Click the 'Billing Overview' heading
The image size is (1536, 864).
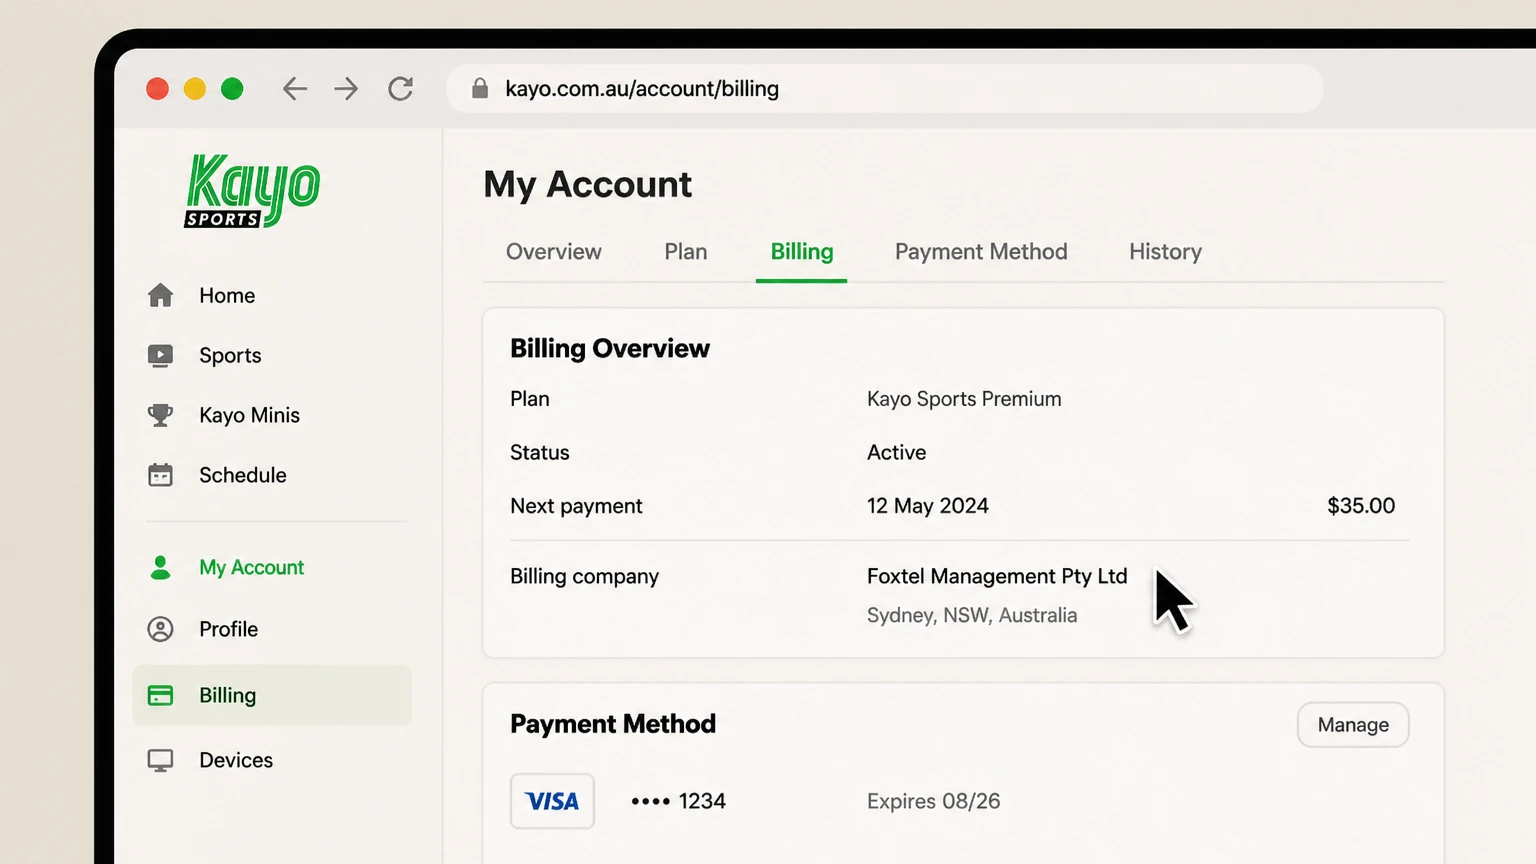(610, 348)
